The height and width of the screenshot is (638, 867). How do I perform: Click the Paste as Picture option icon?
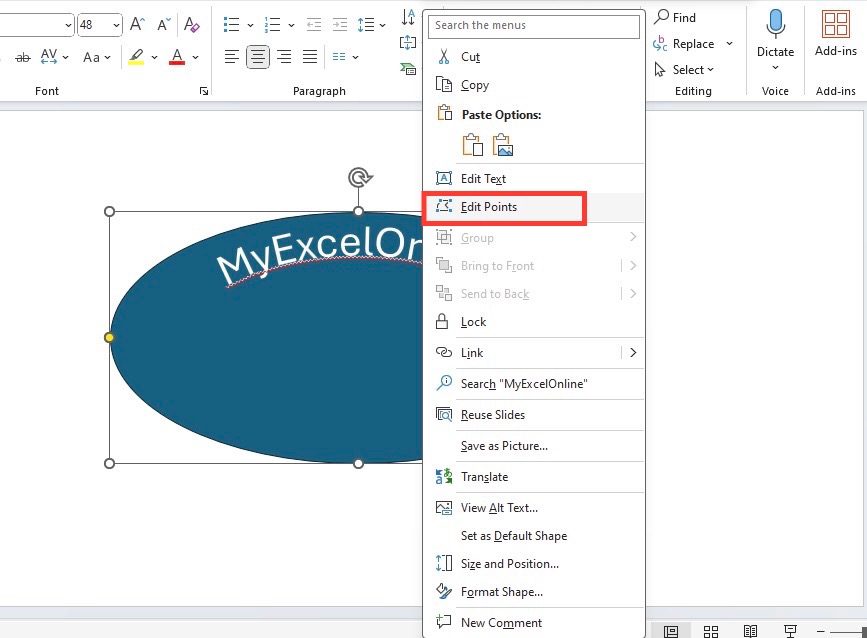point(503,145)
